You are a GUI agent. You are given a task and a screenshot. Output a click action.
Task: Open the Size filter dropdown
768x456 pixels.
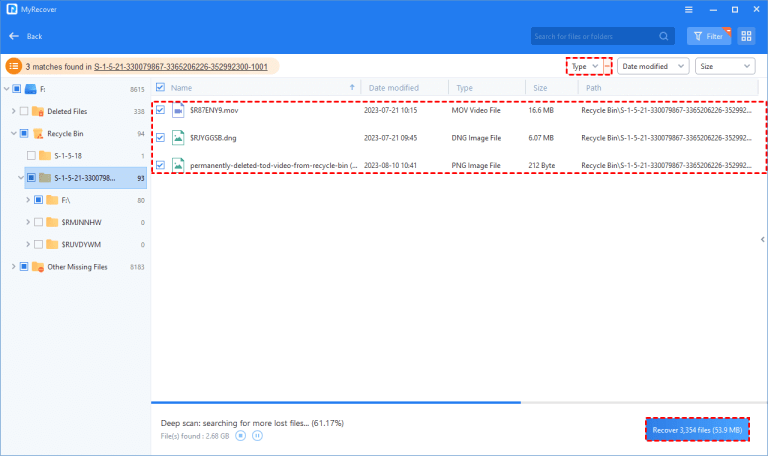click(x=725, y=66)
